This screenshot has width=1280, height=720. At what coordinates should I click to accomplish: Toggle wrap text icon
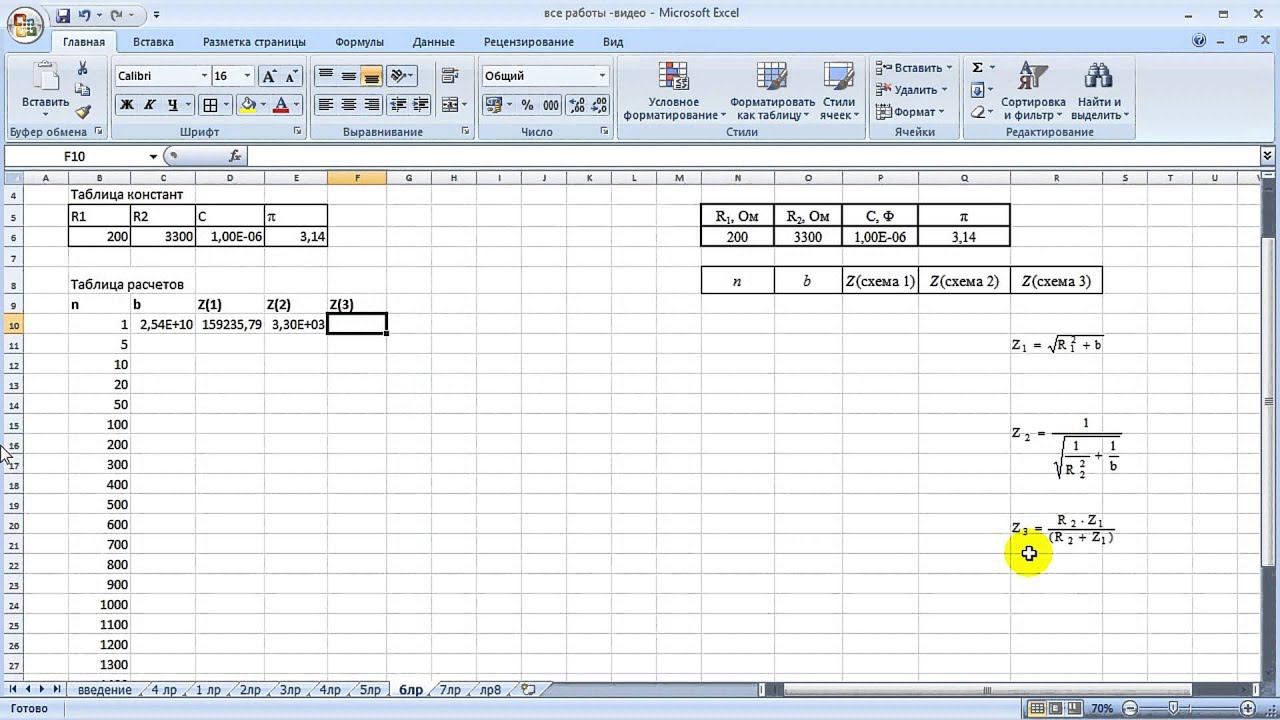pyautogui.click(x=449, y=76)
